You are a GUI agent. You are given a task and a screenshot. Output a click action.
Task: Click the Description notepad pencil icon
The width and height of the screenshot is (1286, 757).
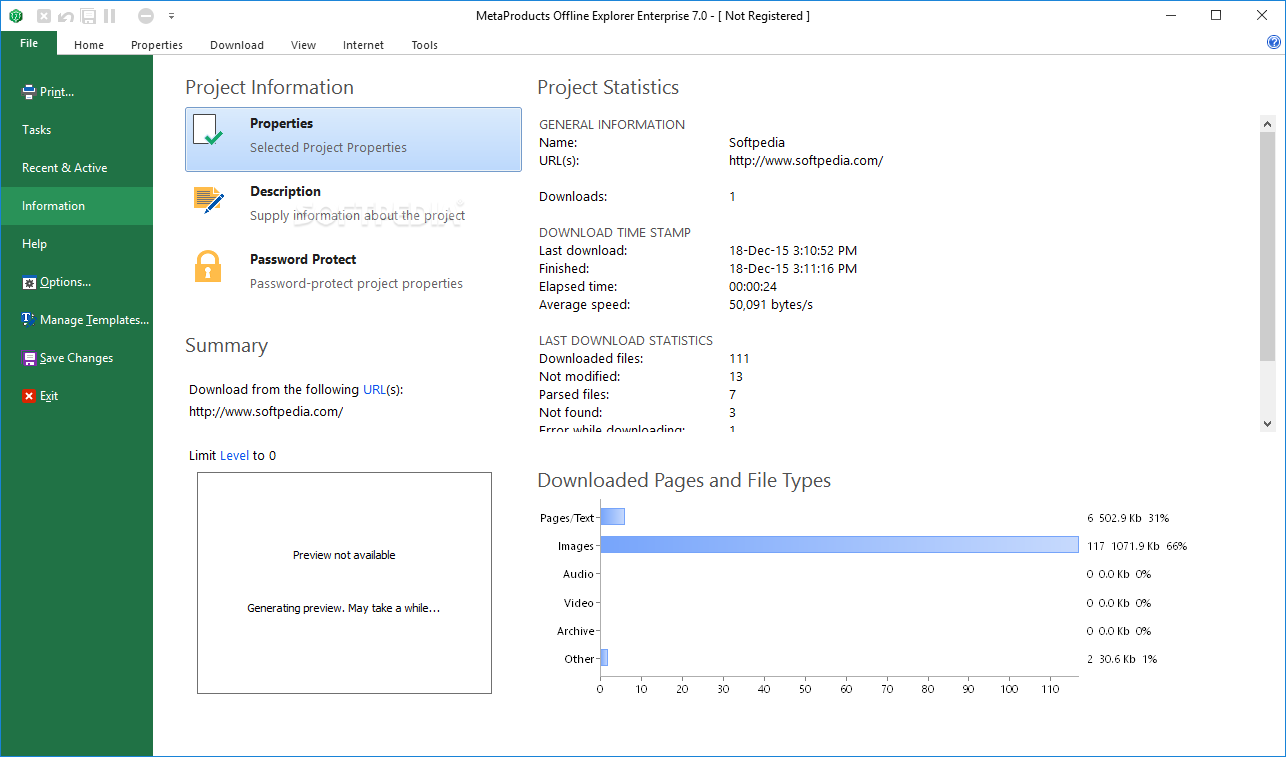[208, 200]
